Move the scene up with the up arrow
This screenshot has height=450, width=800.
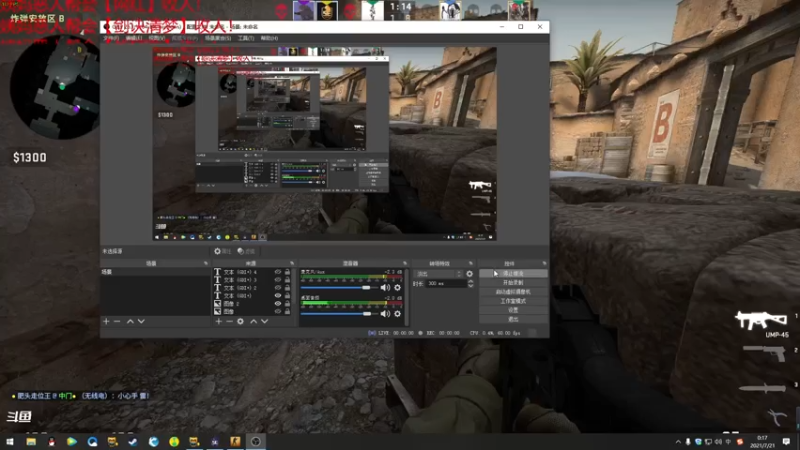pos(130,321)
